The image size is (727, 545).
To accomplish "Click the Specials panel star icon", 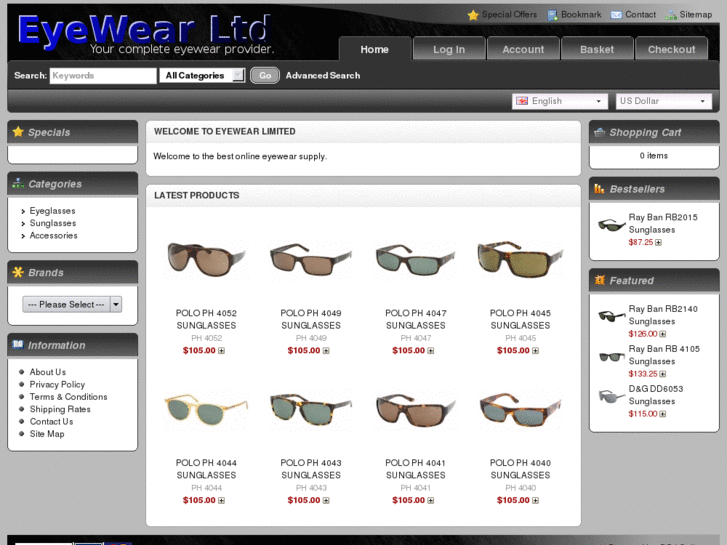I will coord(18,132).
